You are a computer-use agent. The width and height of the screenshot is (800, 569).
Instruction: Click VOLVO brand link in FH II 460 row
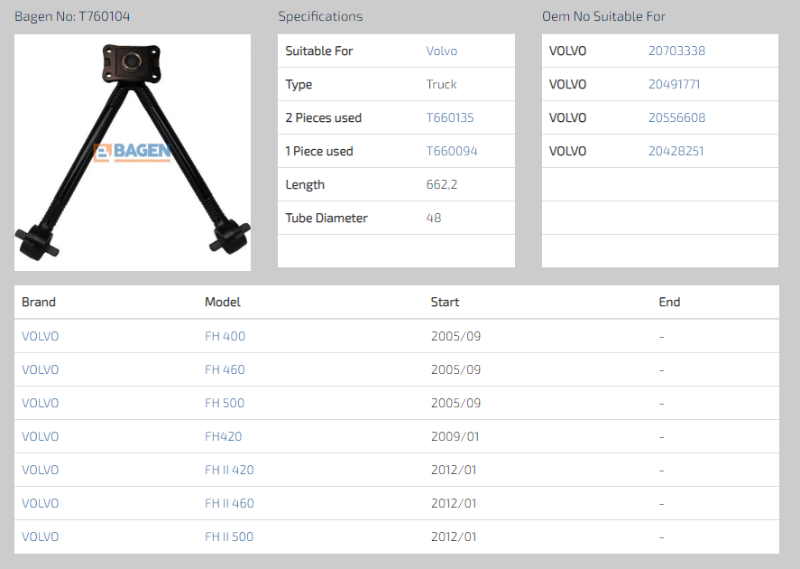[x=40, y=504]
